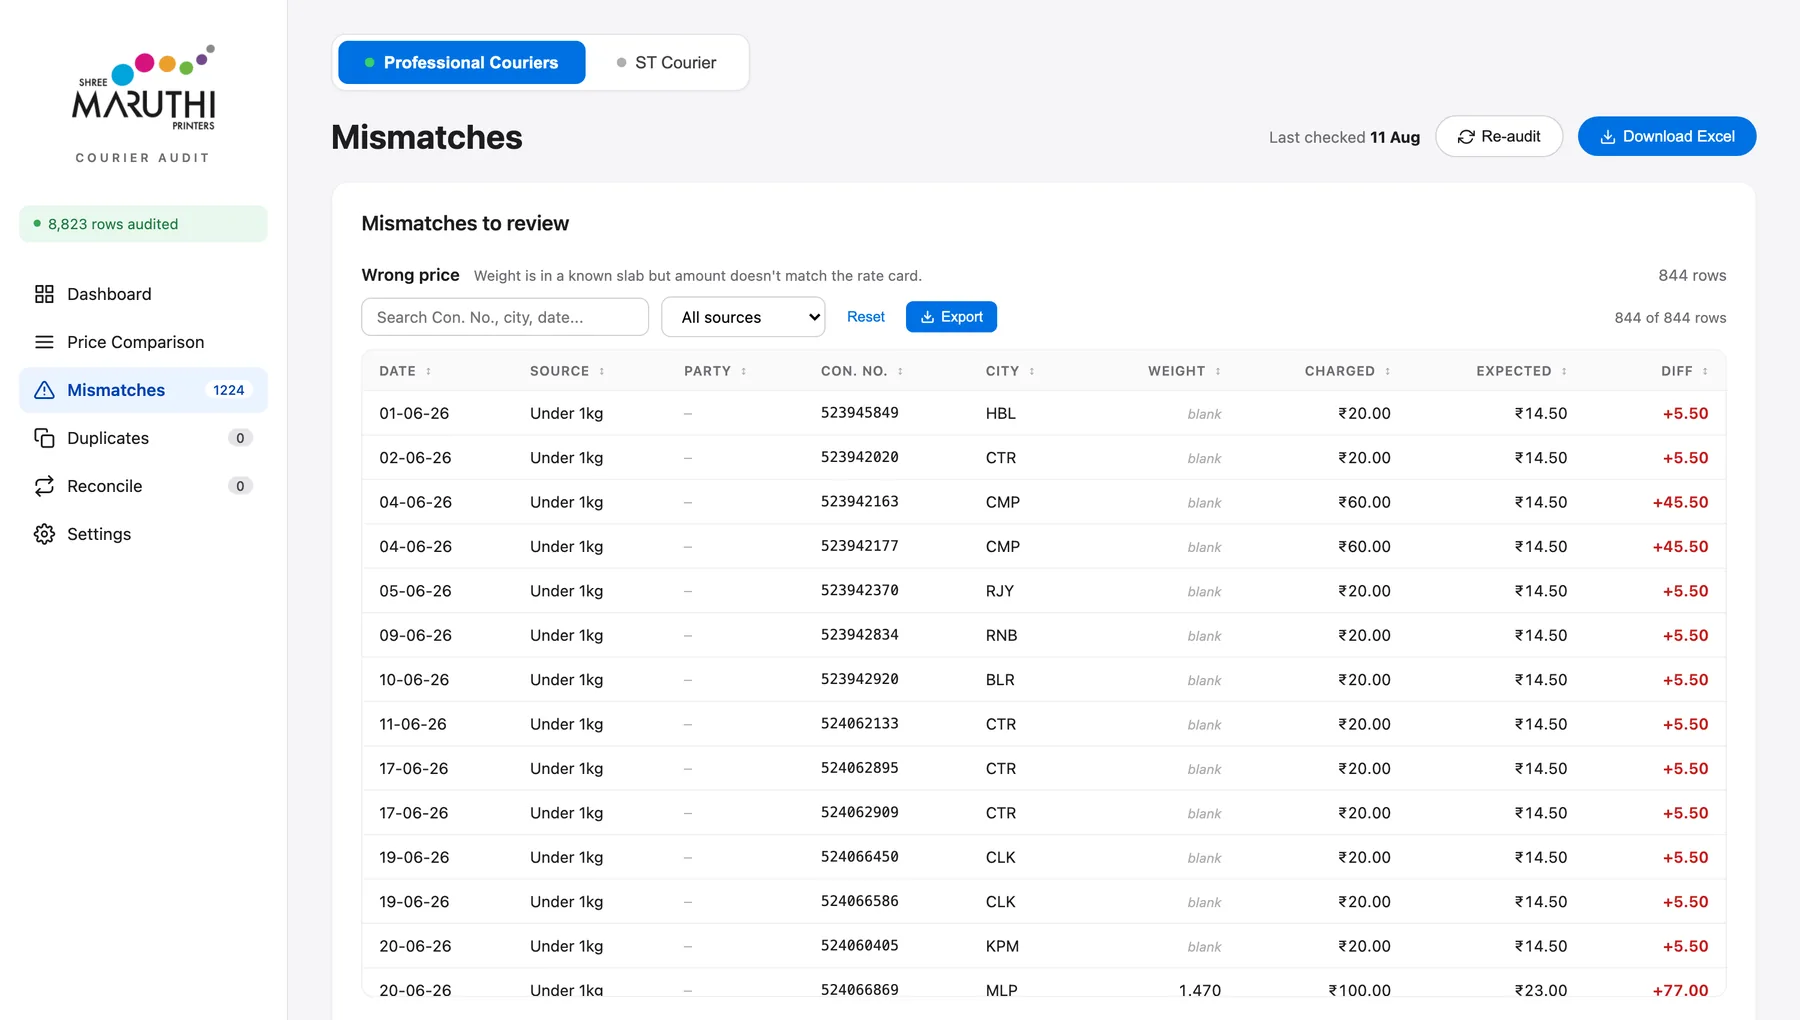Click consignment number 523945849
Viewport: 1800px width, 1020px height.
(x=860, y=413)
